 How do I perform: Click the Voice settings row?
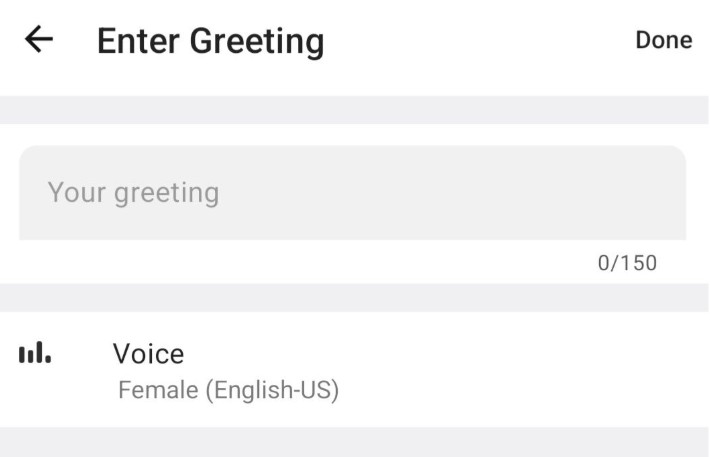pyautogui.click(x=355, y=369)
